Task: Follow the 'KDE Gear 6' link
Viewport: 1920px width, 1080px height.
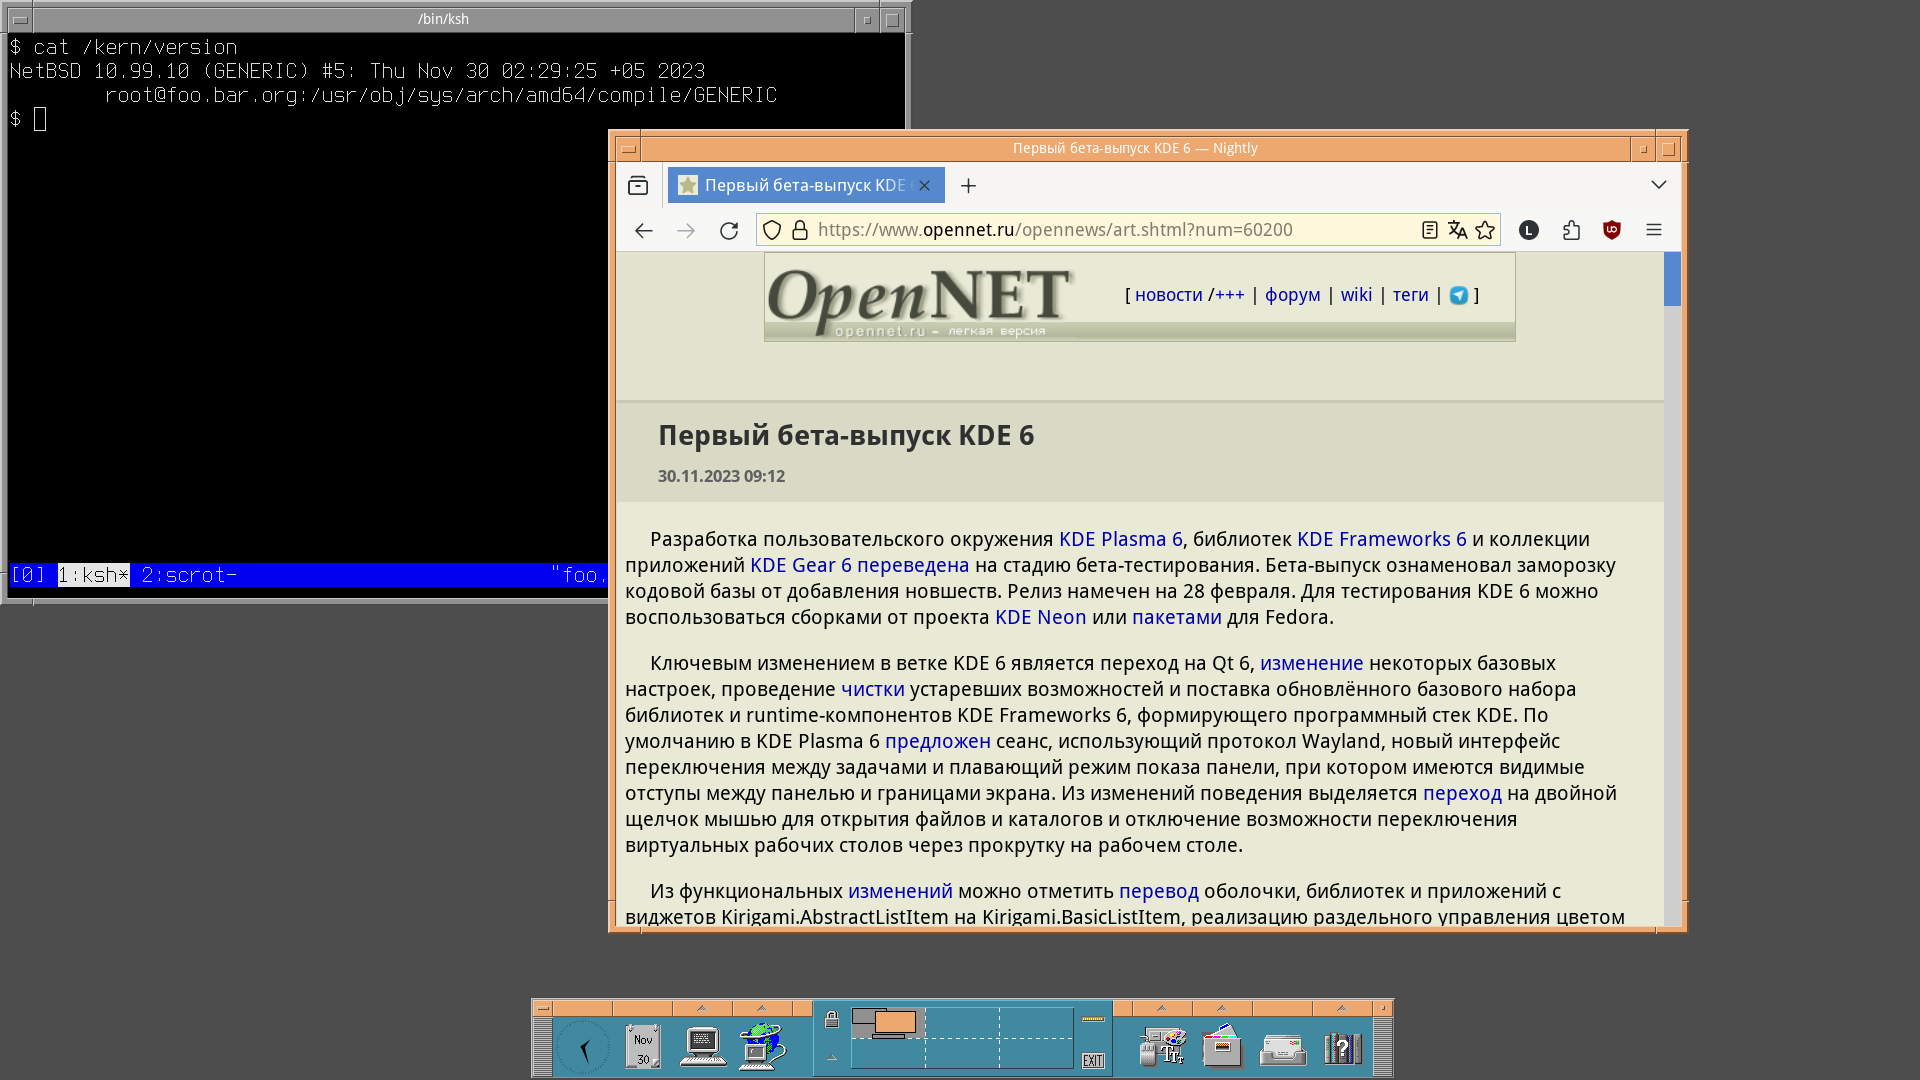Action: [800, 566]
